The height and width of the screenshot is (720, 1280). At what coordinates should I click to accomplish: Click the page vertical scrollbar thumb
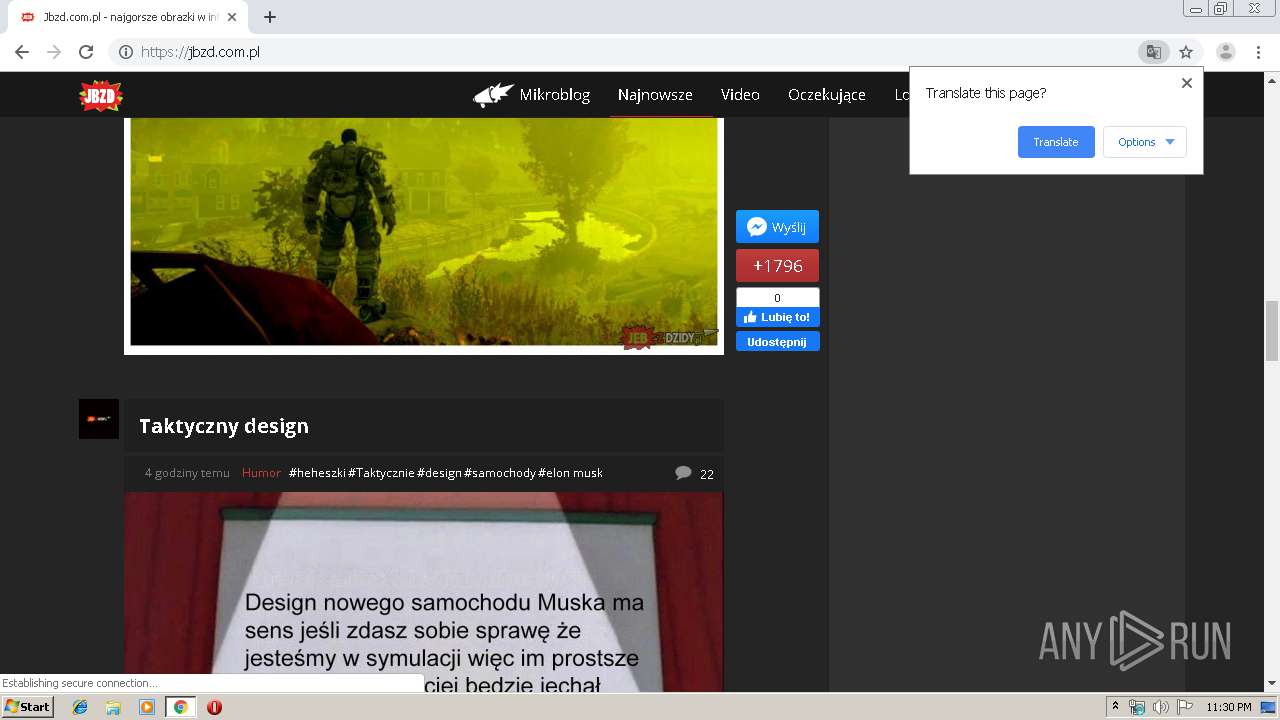point(1272,330)
